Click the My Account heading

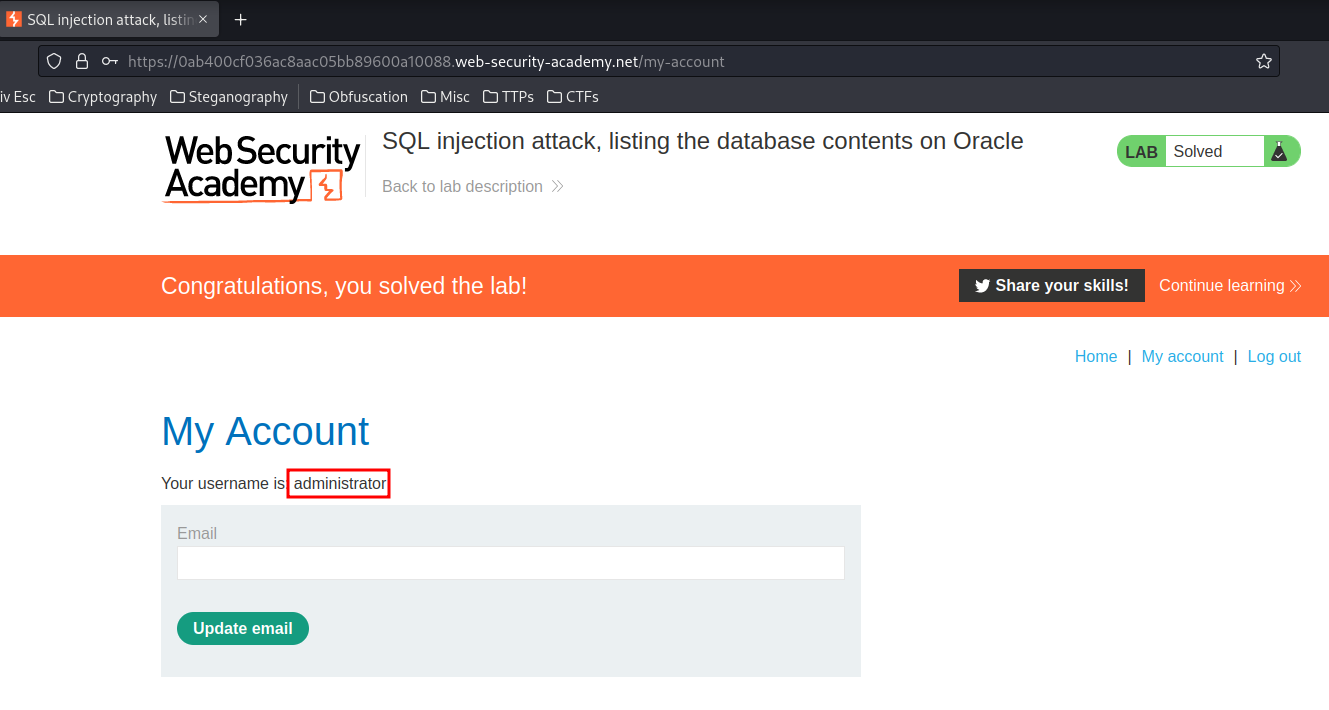(265, 431)
